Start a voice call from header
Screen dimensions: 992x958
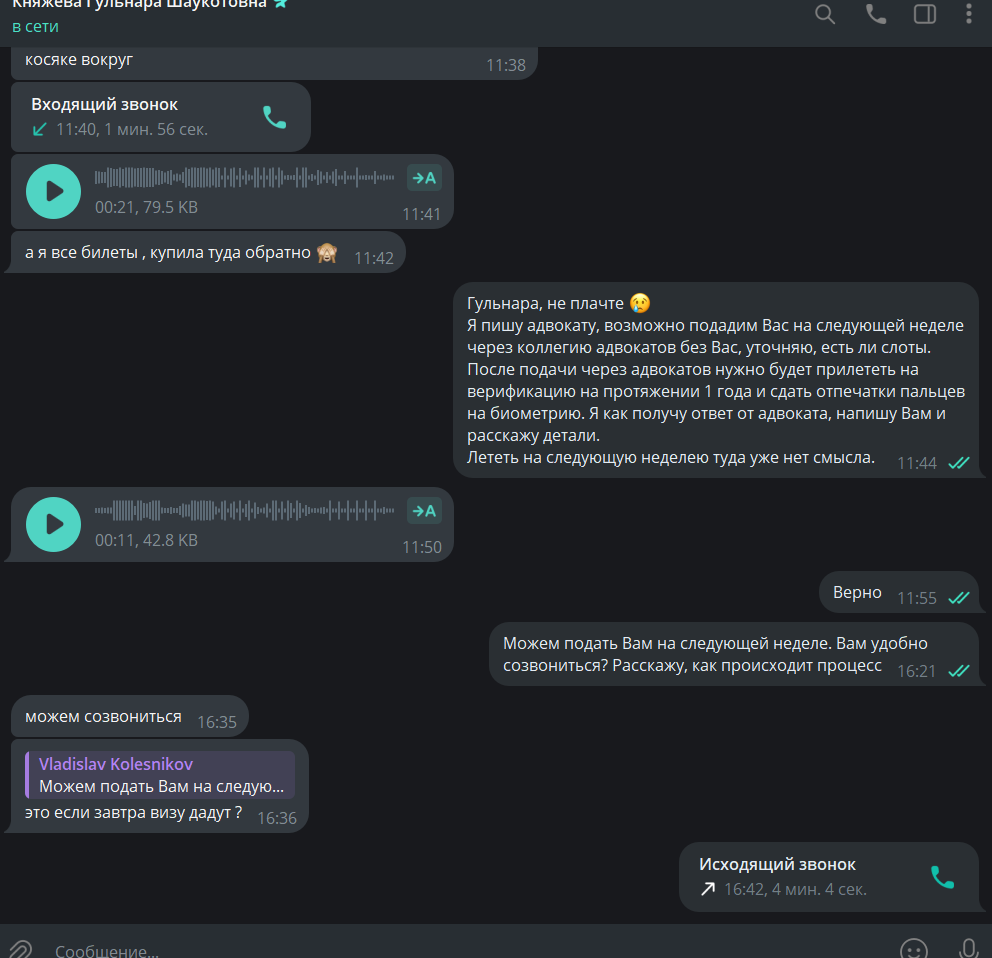tap(876, 14)
